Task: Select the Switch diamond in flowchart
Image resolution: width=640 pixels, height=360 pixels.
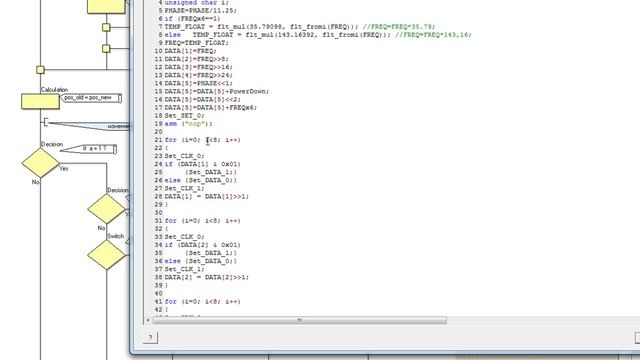Action: tap(107, 255)
